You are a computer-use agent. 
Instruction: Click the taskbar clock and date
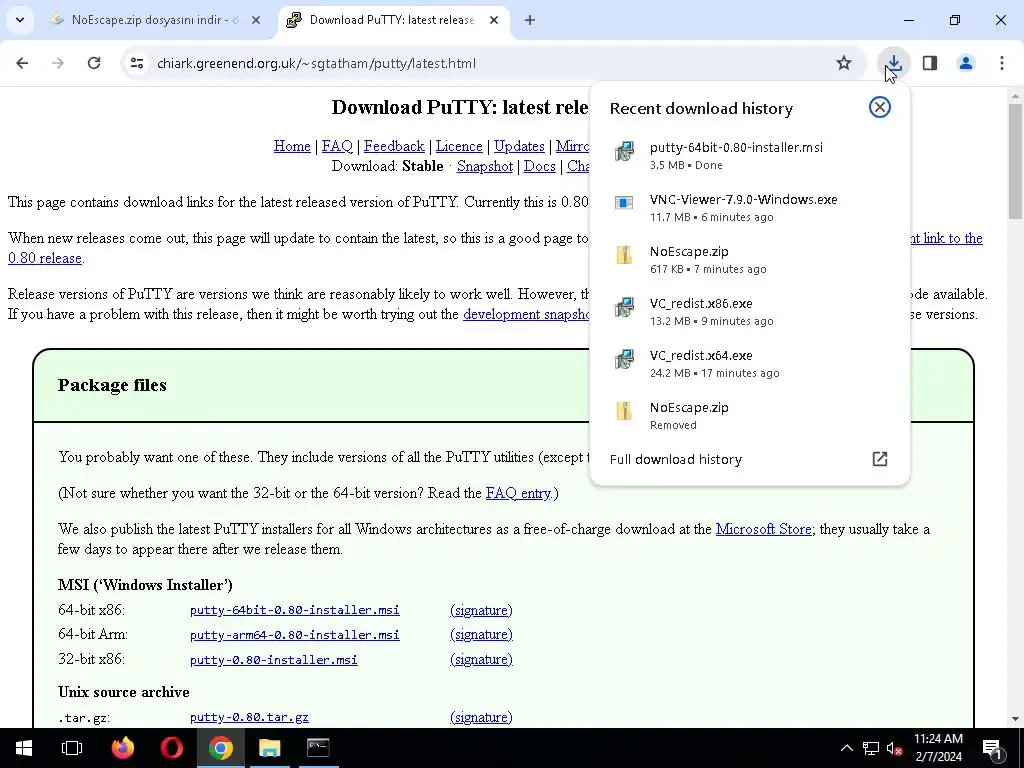point(938,748)
